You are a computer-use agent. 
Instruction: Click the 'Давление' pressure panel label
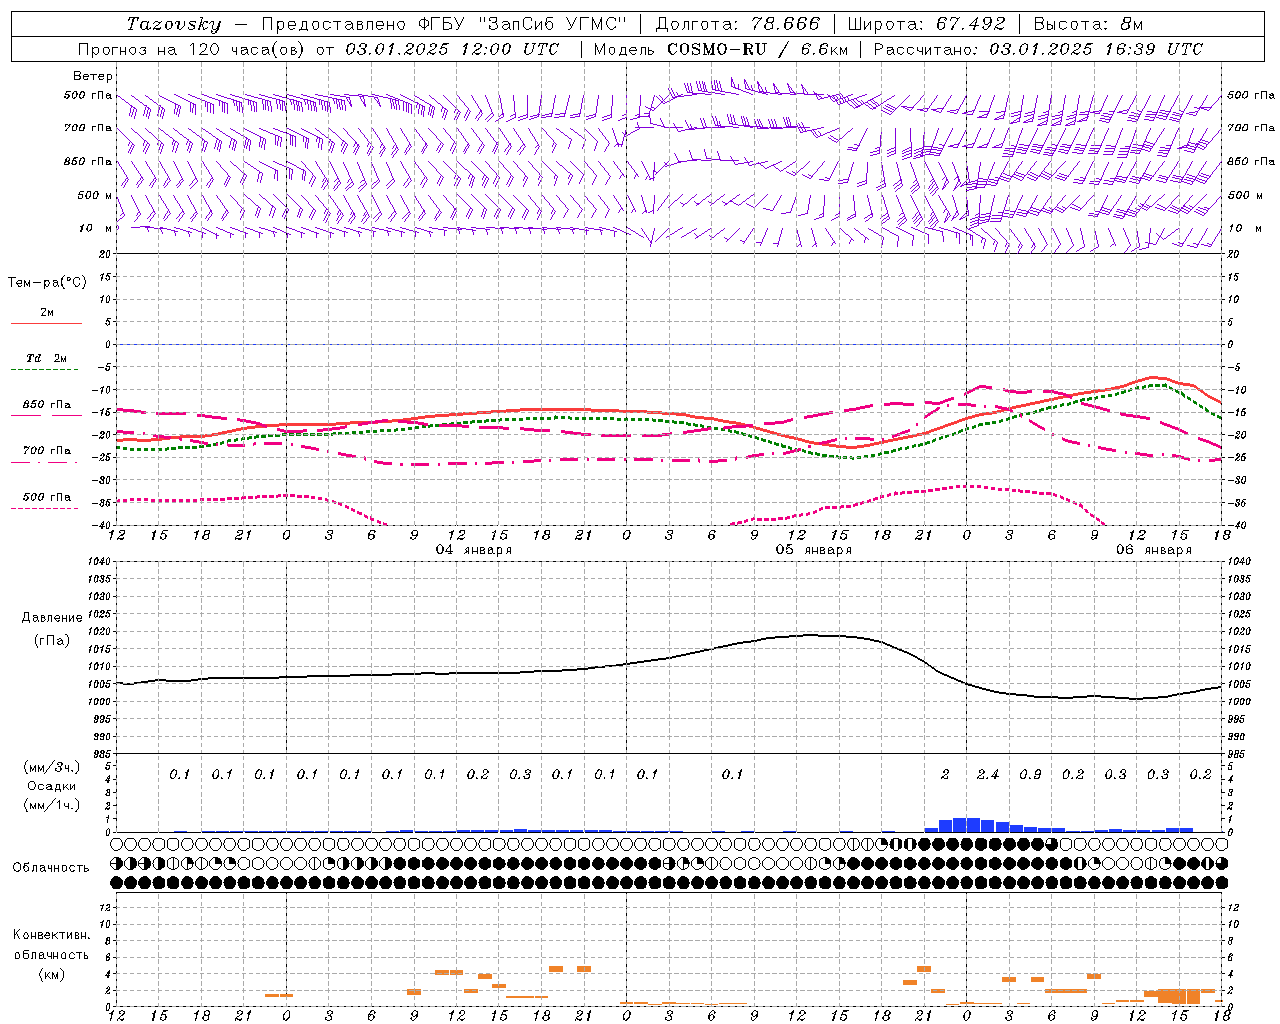click(51, 617)
